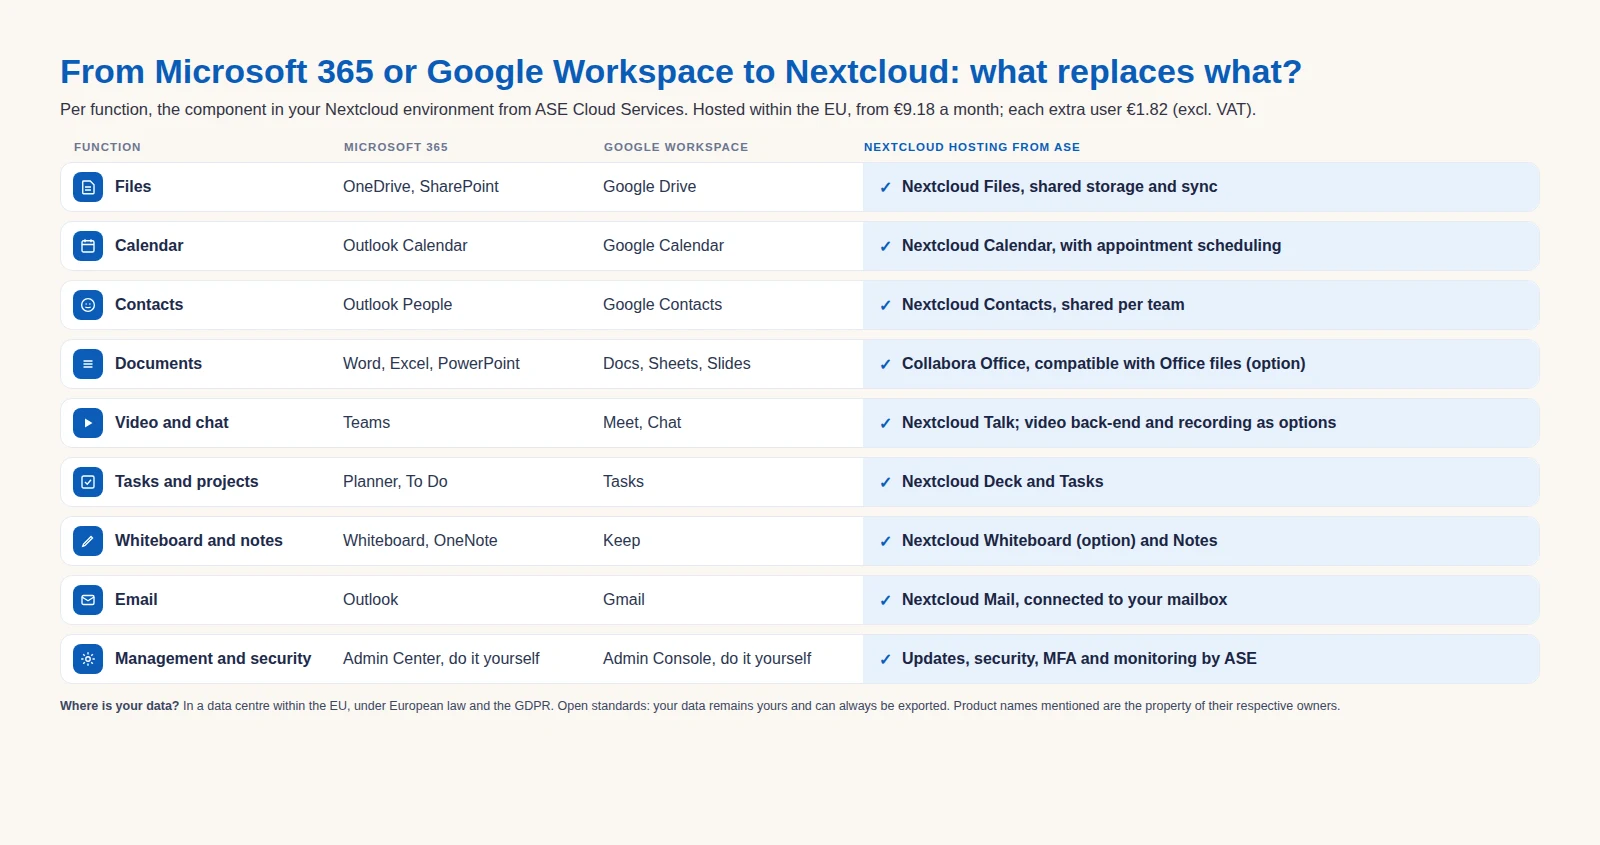1600x845 pixels.
Task: Click the Google Contacts cell
Action: (x=662, y=305)
